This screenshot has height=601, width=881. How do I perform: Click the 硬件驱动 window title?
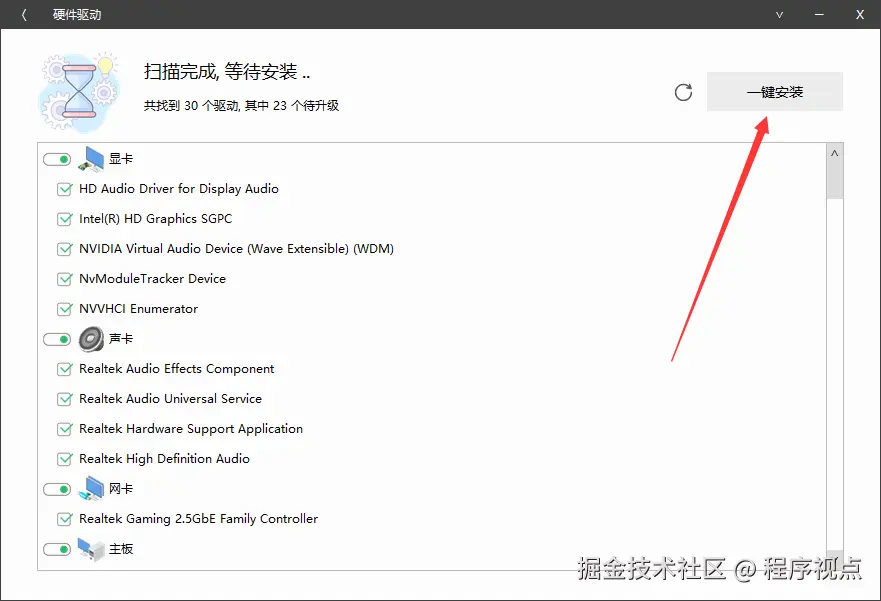[x=77, y=15]
